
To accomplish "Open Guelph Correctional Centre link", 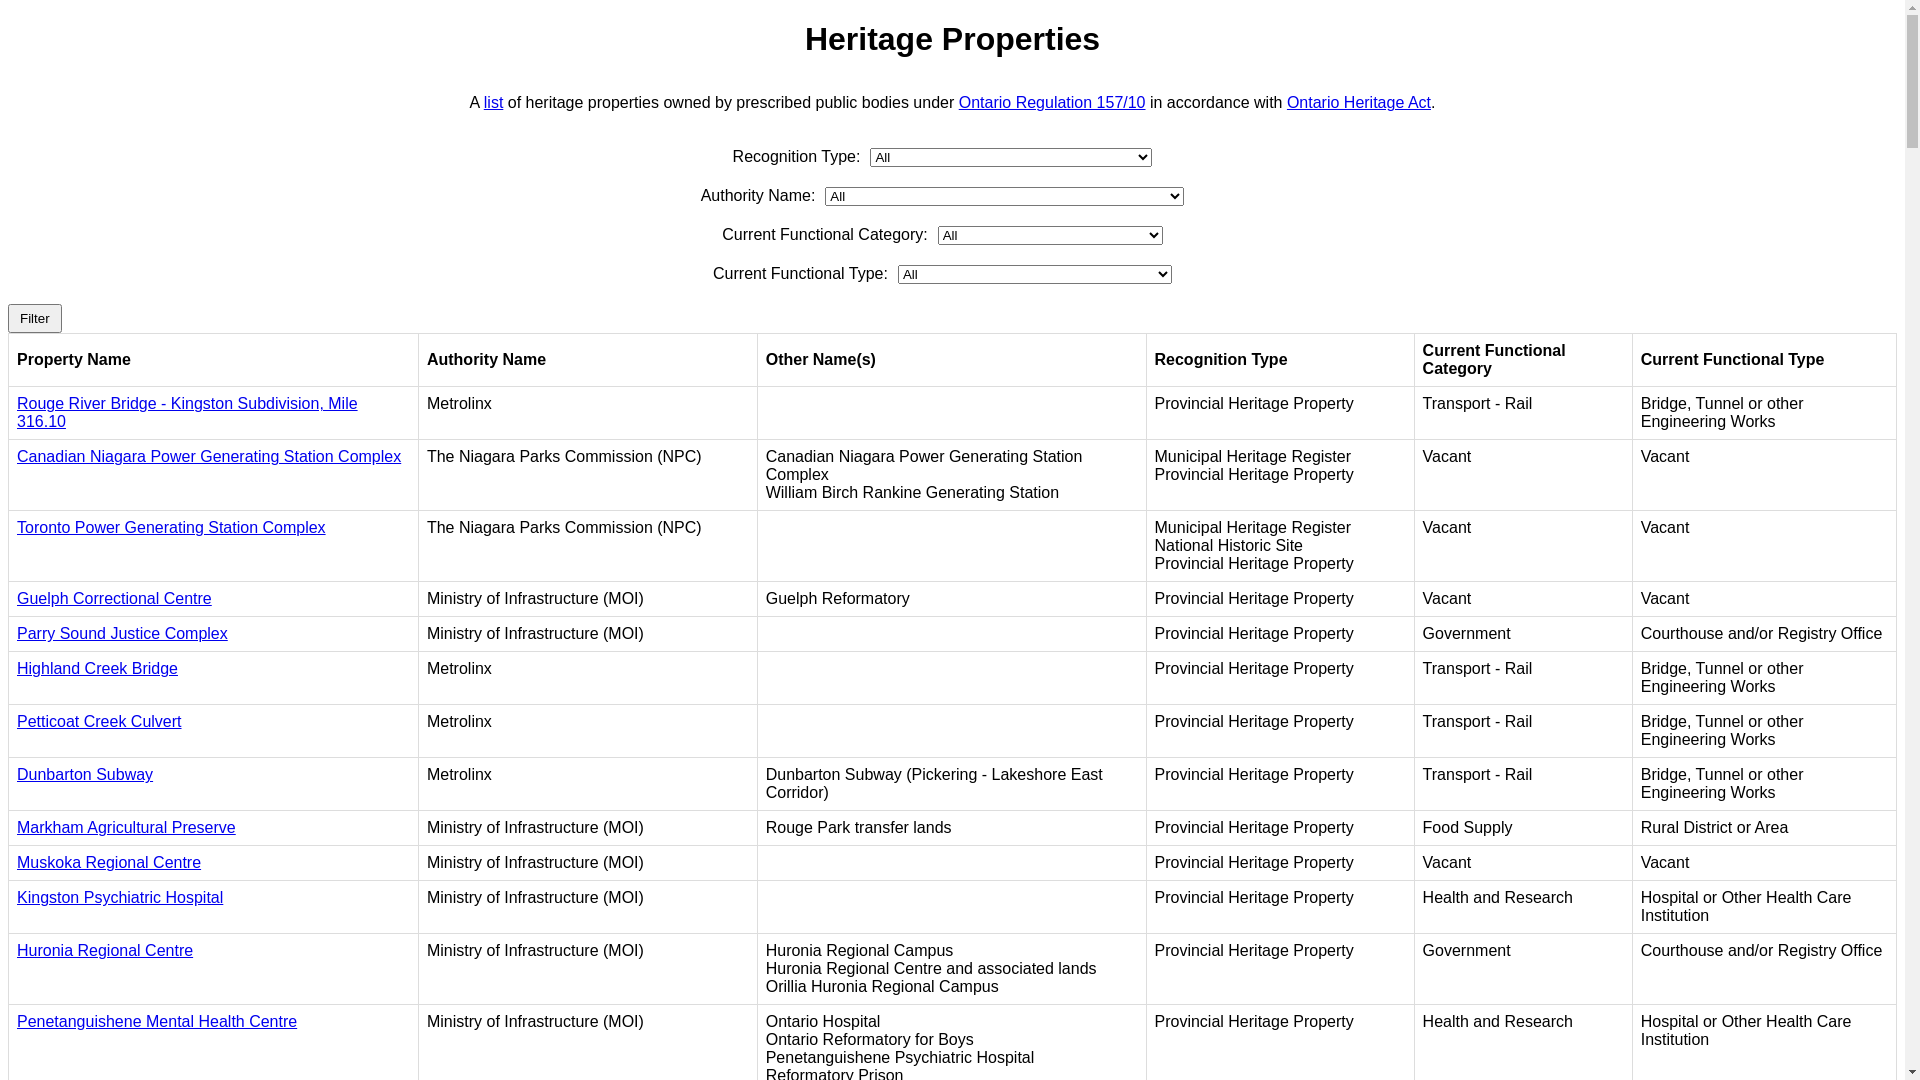I will [x=114, y=599].
